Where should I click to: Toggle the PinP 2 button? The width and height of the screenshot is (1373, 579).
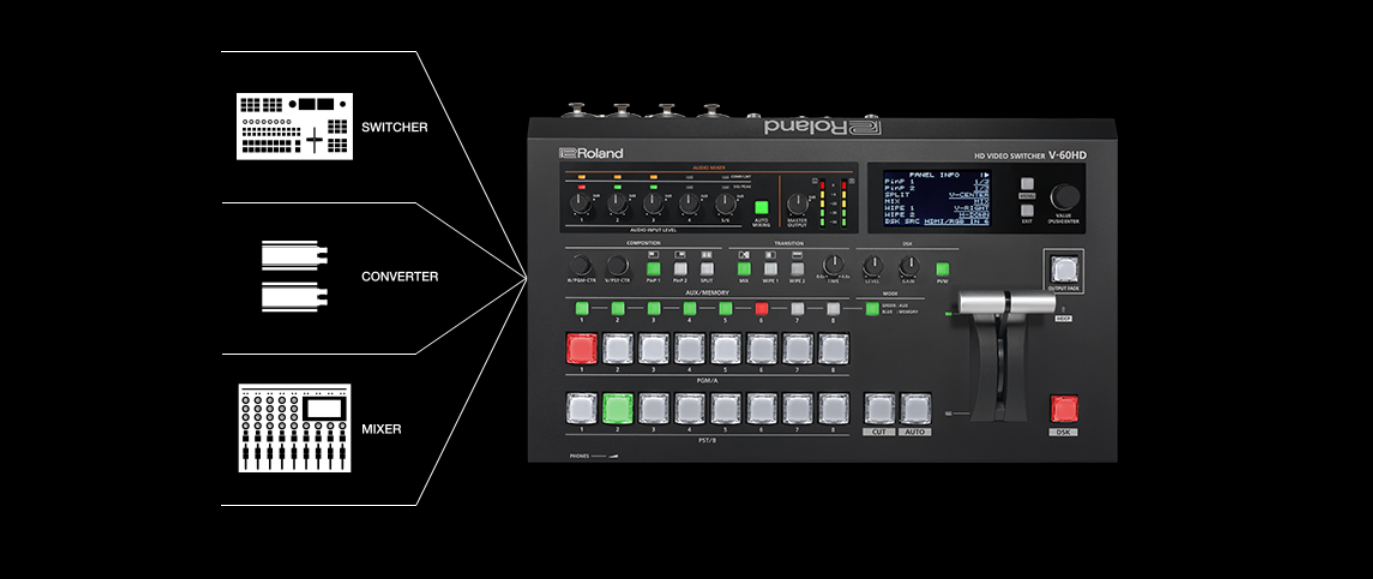click(680, 268)
